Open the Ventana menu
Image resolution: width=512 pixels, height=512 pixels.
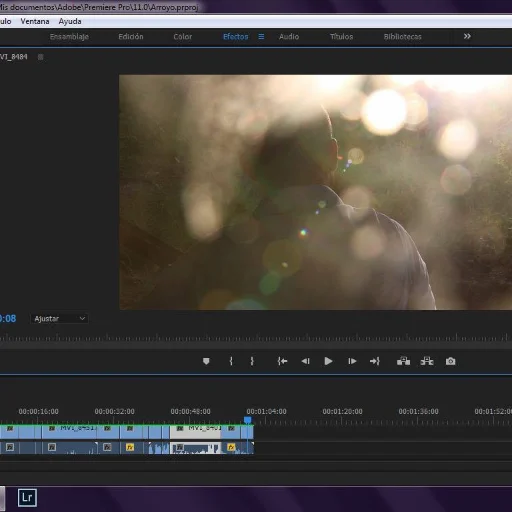(35, 21)
